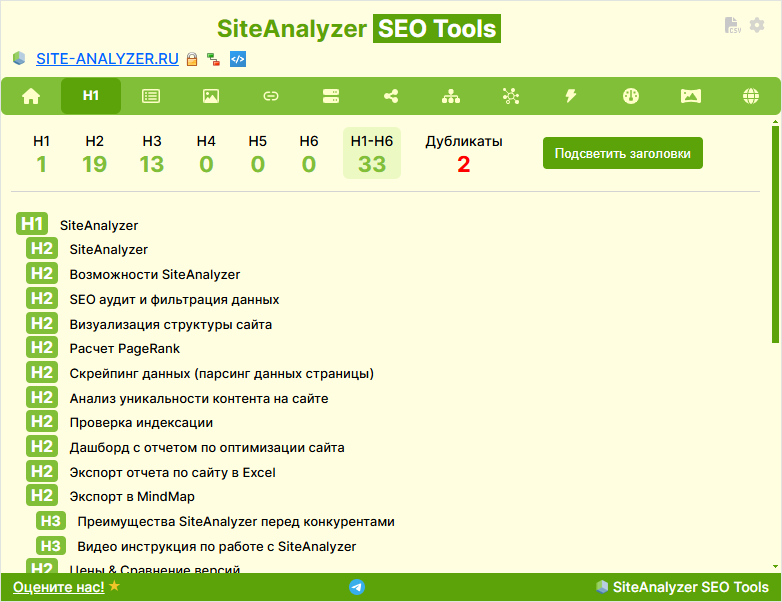Open the sitemap structure tab icon

pyautogui.click(x=451, y=96)
